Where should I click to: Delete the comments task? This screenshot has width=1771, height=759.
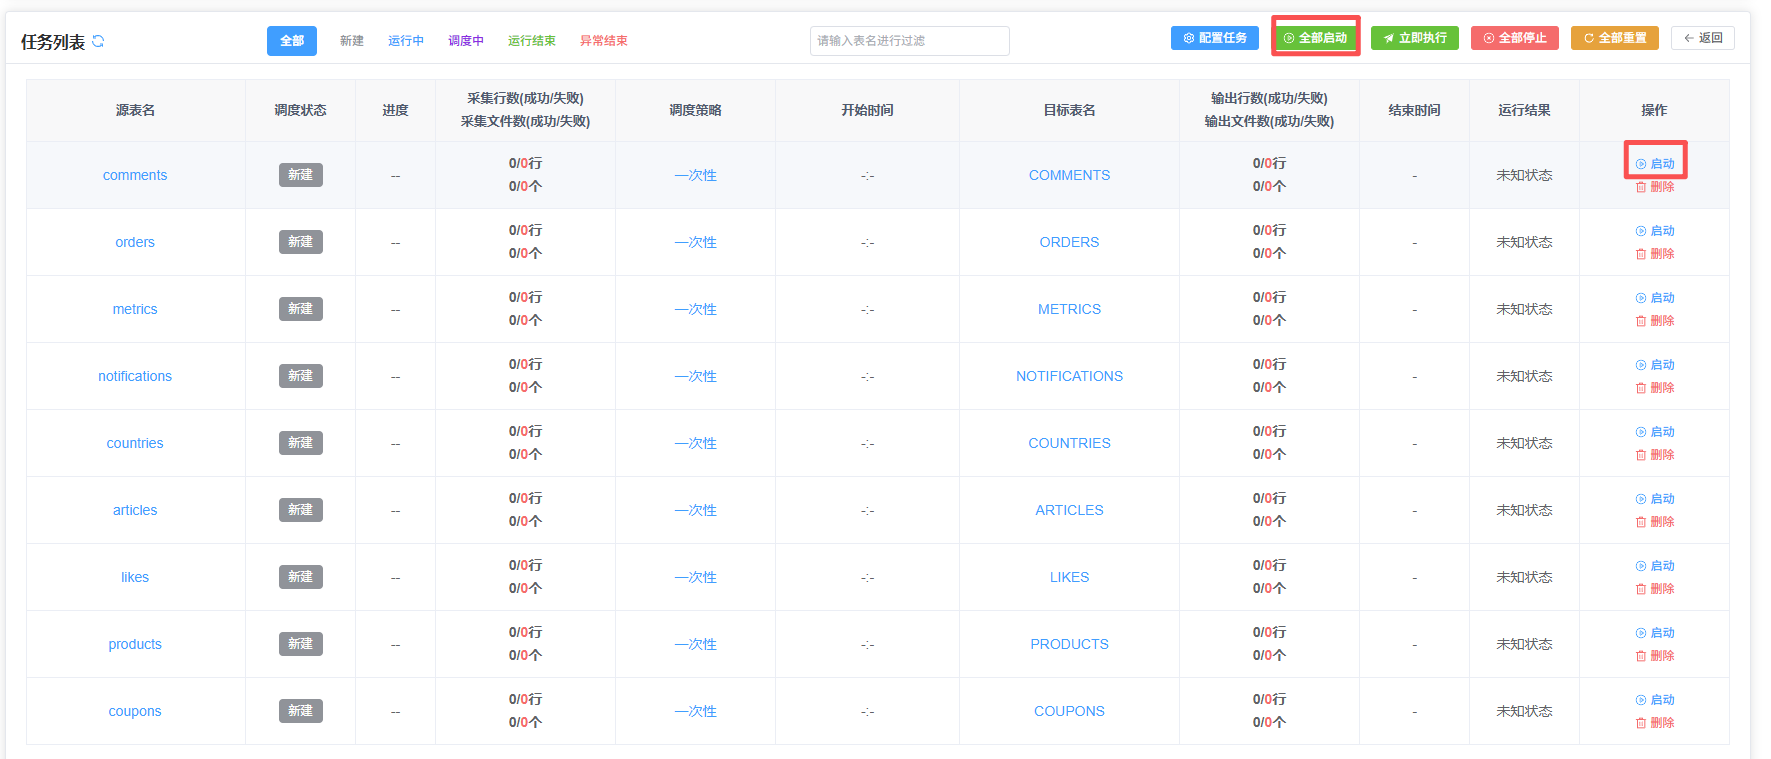pos(1655,187)
